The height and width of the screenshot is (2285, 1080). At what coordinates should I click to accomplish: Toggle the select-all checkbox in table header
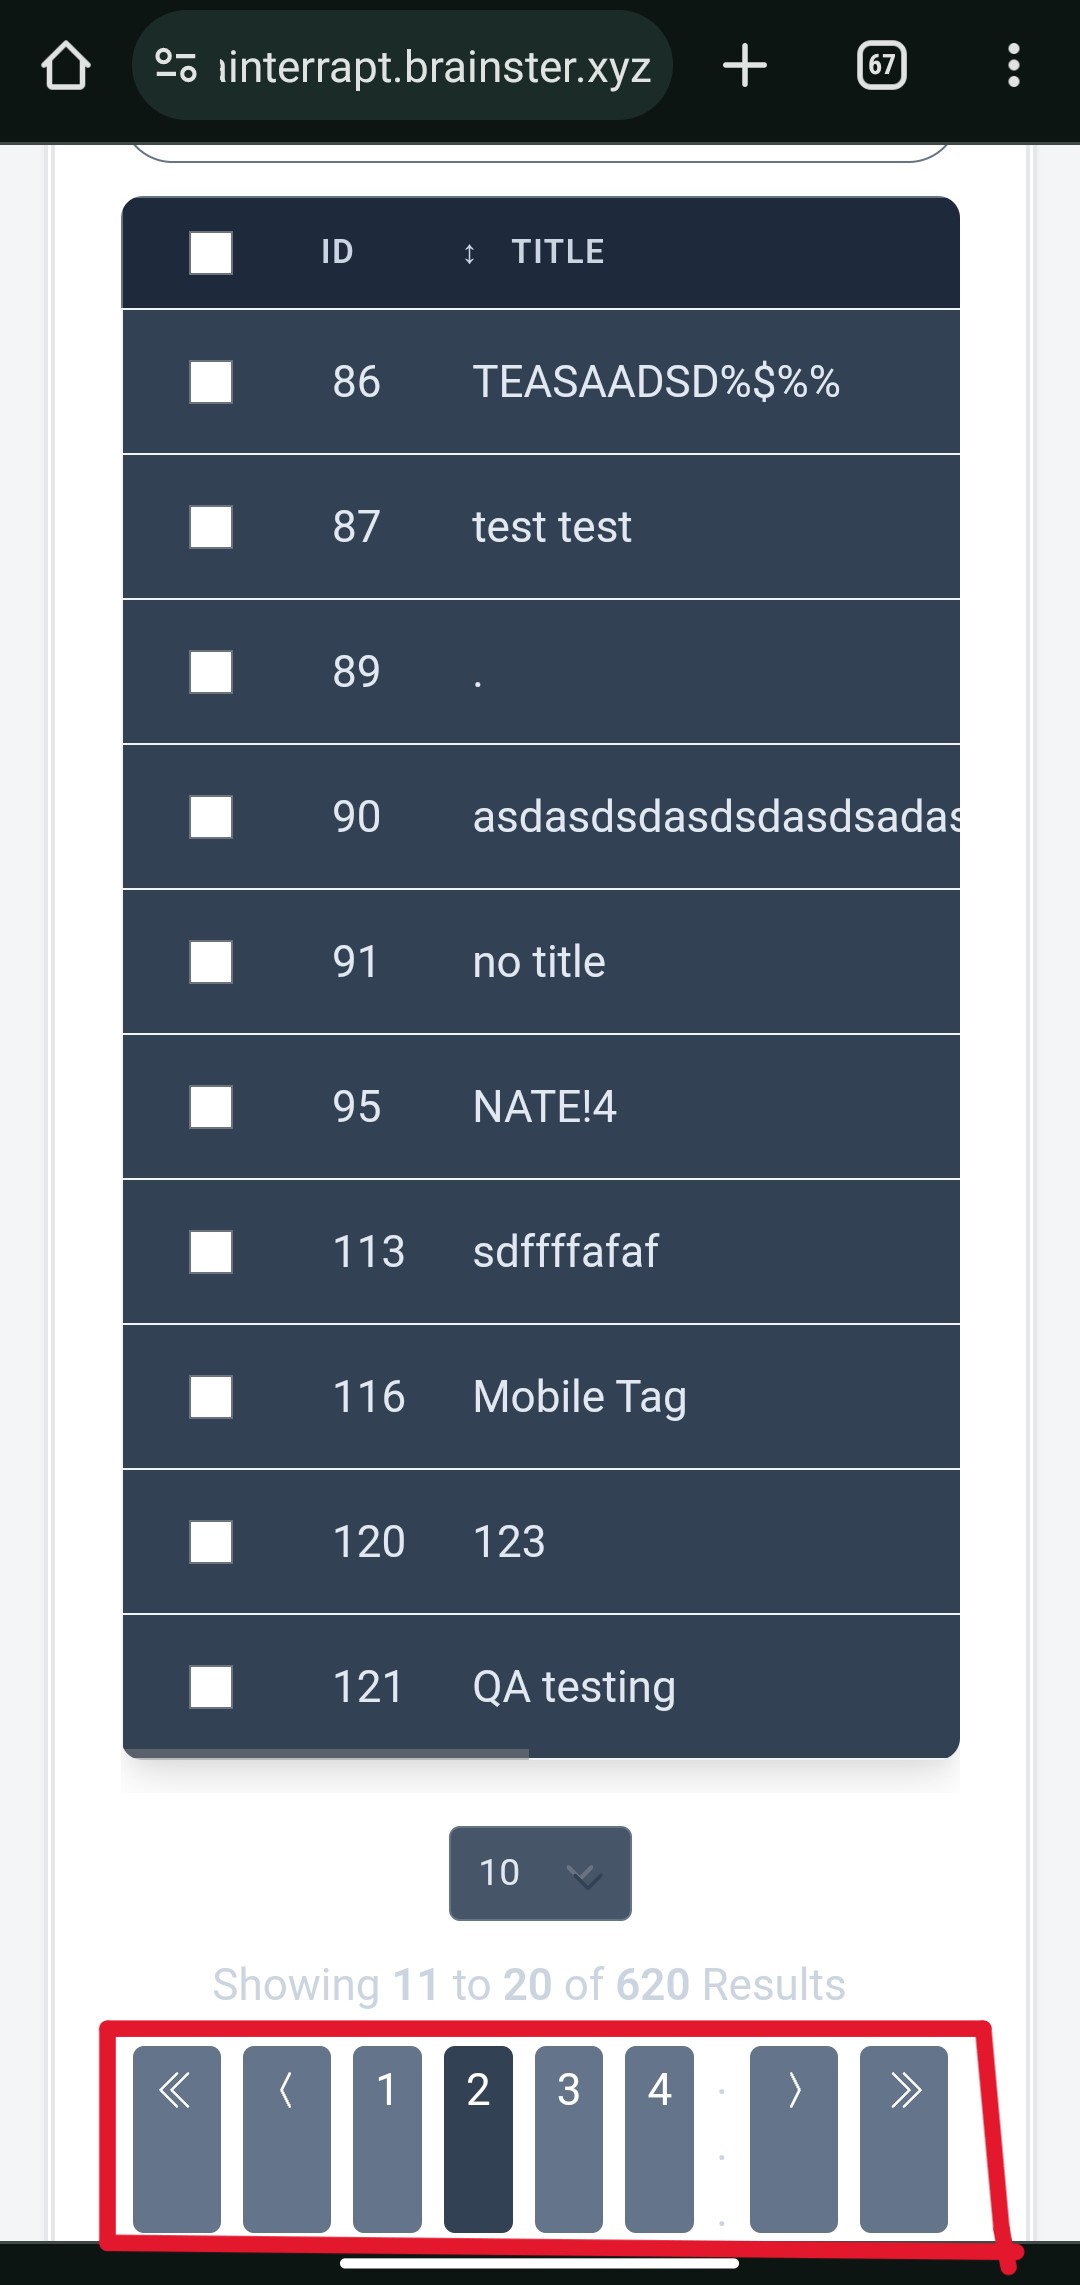pyautogui.click(x=211, y=253)
